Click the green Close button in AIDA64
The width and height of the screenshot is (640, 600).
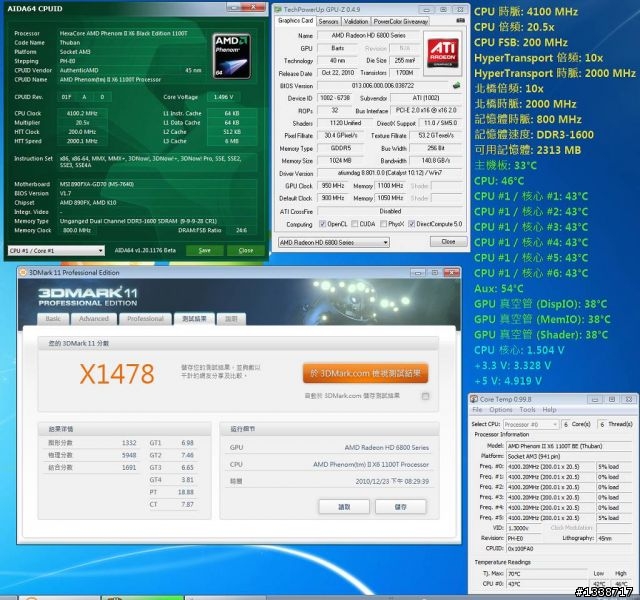pos(246,250)
